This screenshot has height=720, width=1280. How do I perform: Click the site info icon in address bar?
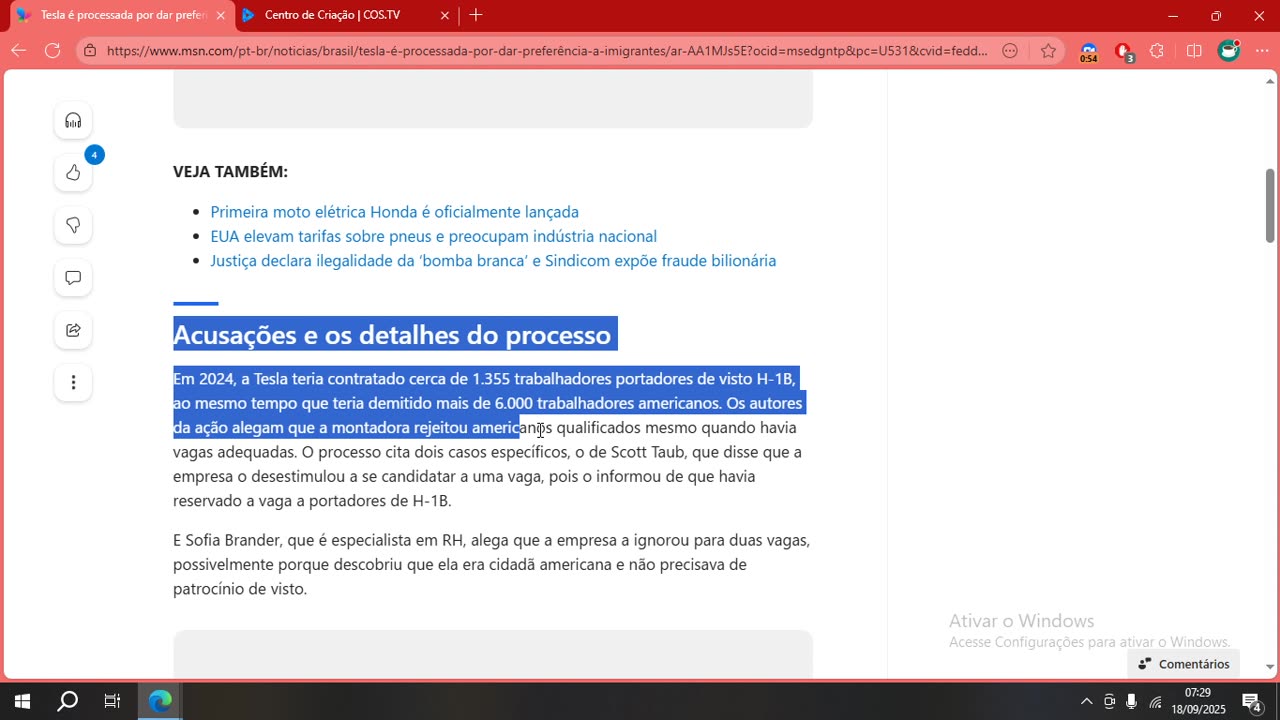click(90, 50)
